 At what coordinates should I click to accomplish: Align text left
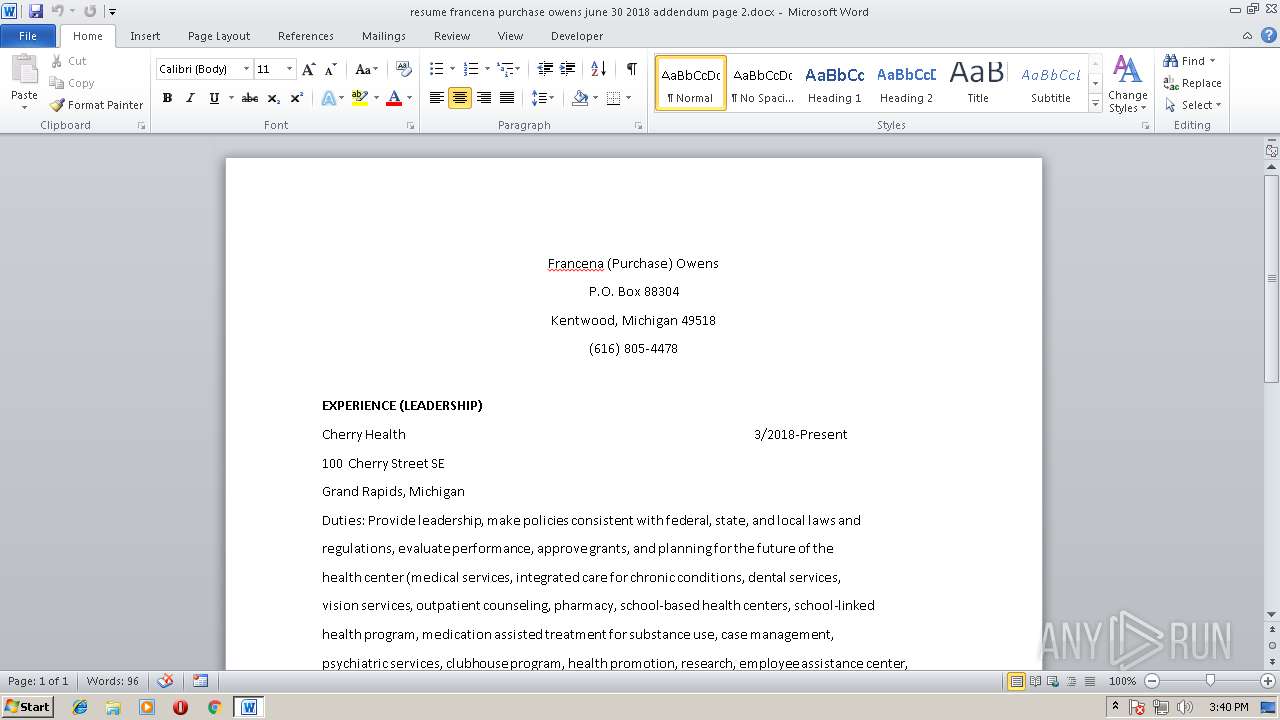(437, 98)
